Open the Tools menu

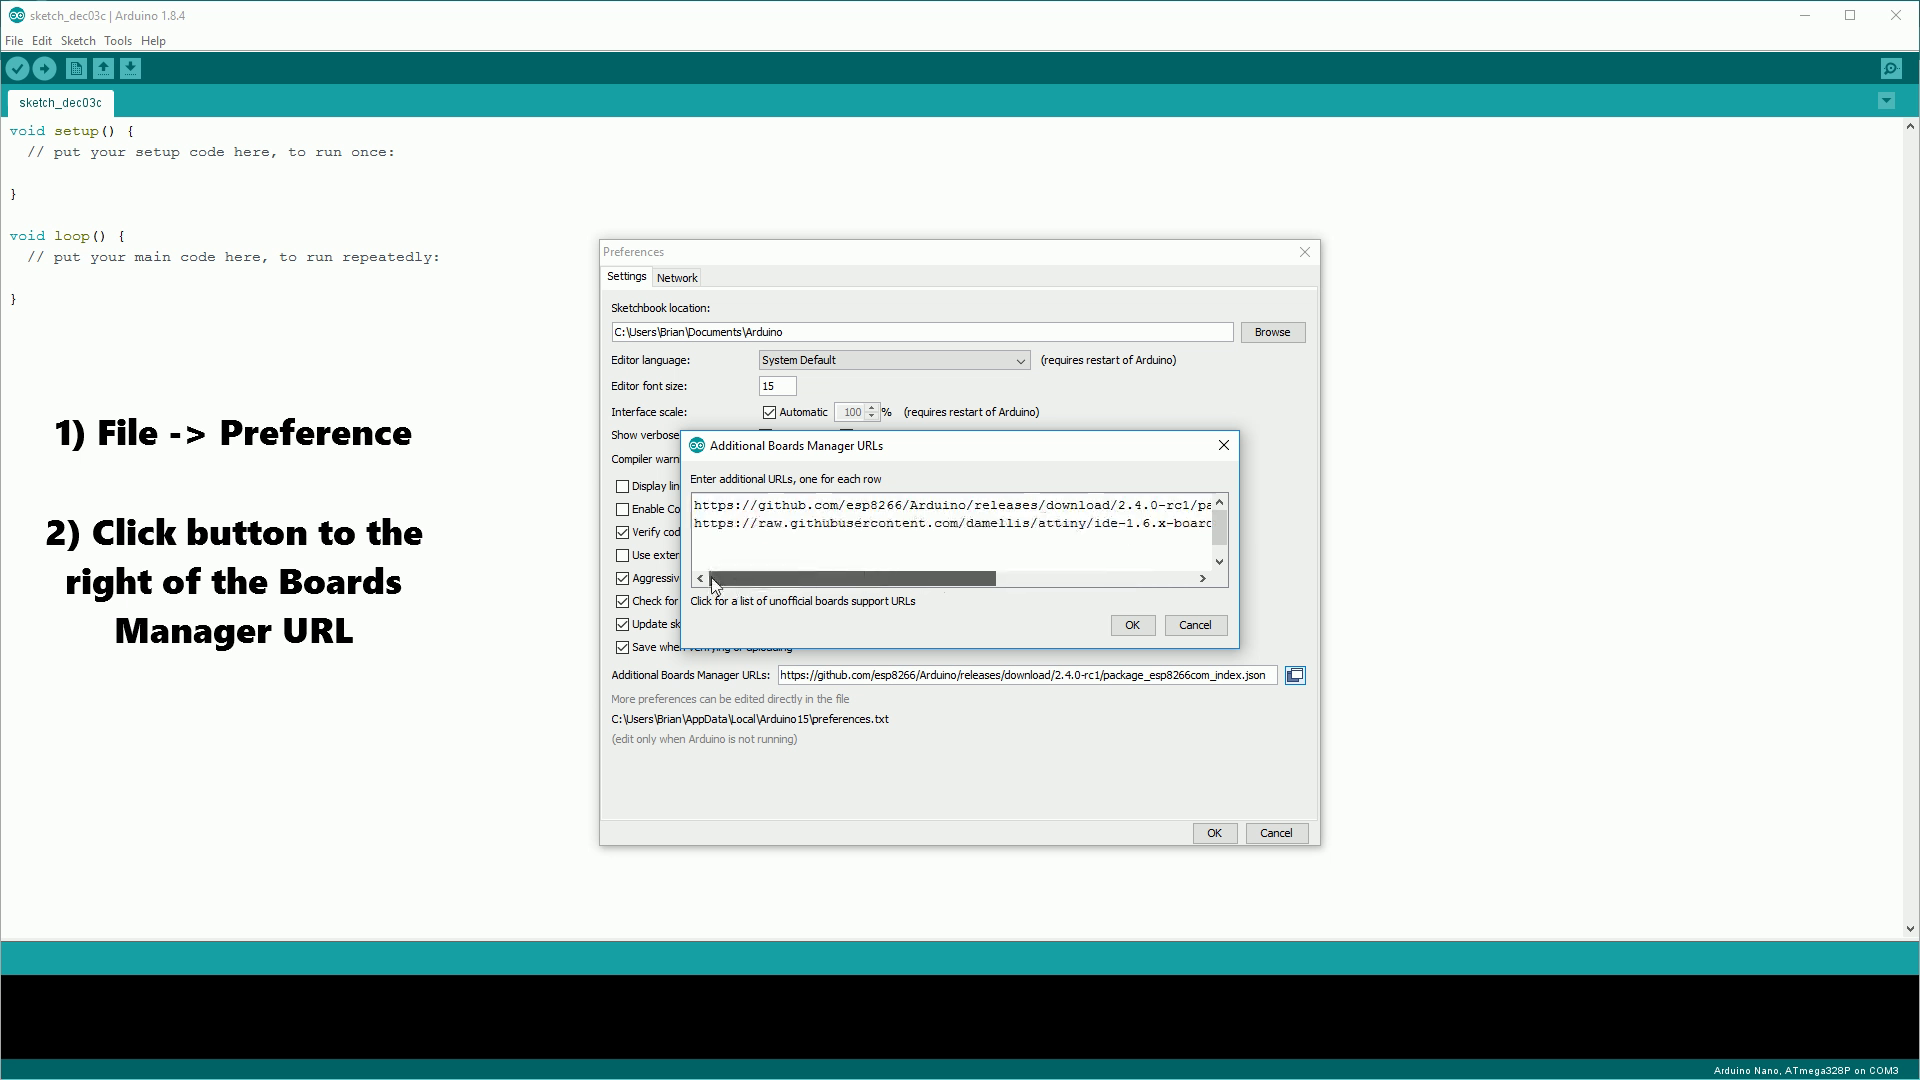(x=117, y=41)
